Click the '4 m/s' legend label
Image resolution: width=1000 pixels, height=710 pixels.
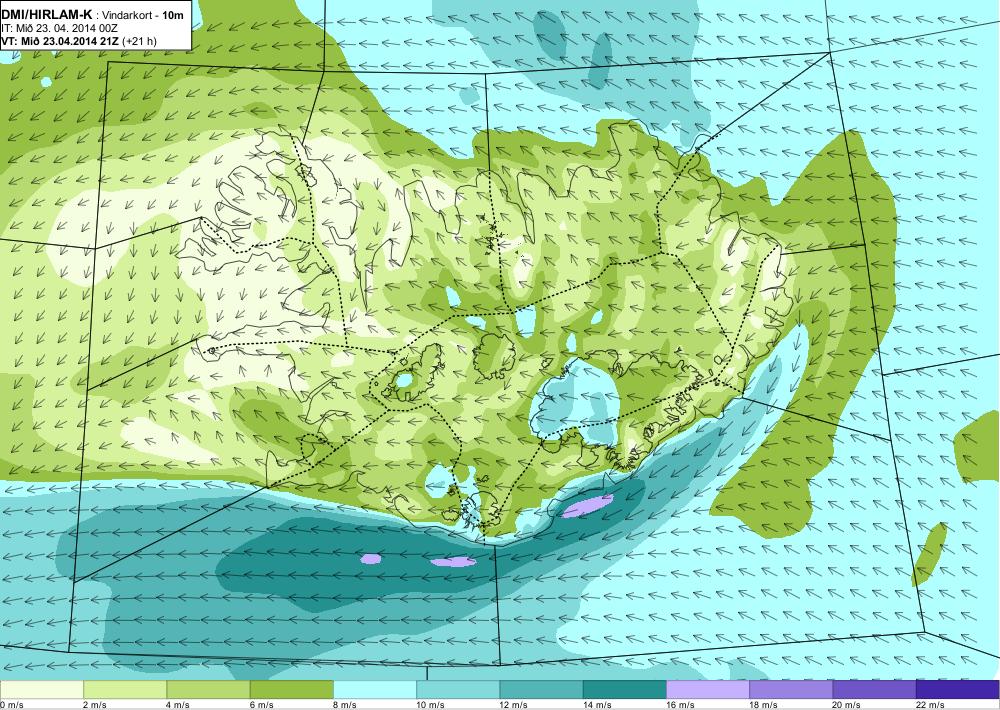click(x=178, y=705)
